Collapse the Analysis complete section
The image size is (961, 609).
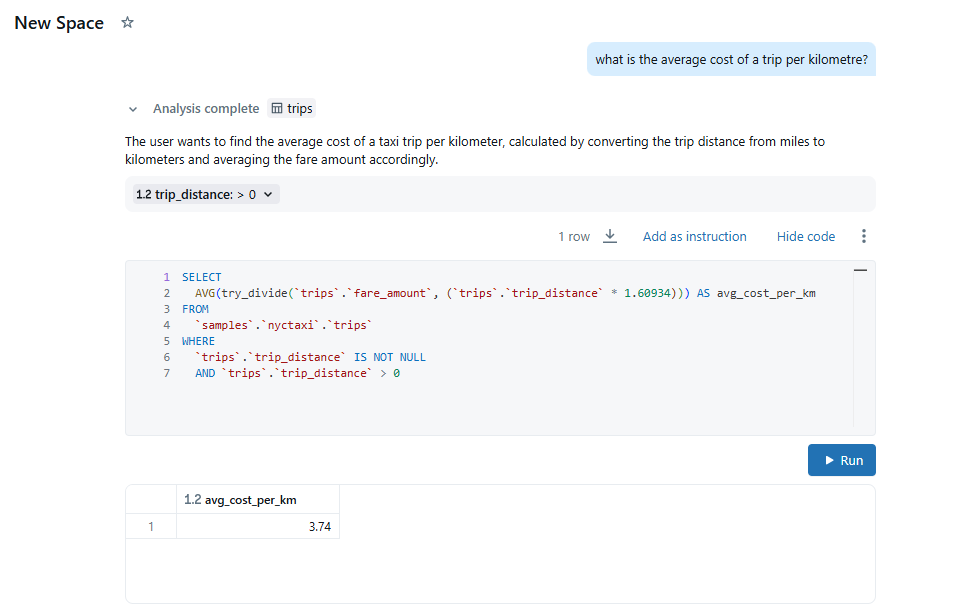(x=133, y=109)
